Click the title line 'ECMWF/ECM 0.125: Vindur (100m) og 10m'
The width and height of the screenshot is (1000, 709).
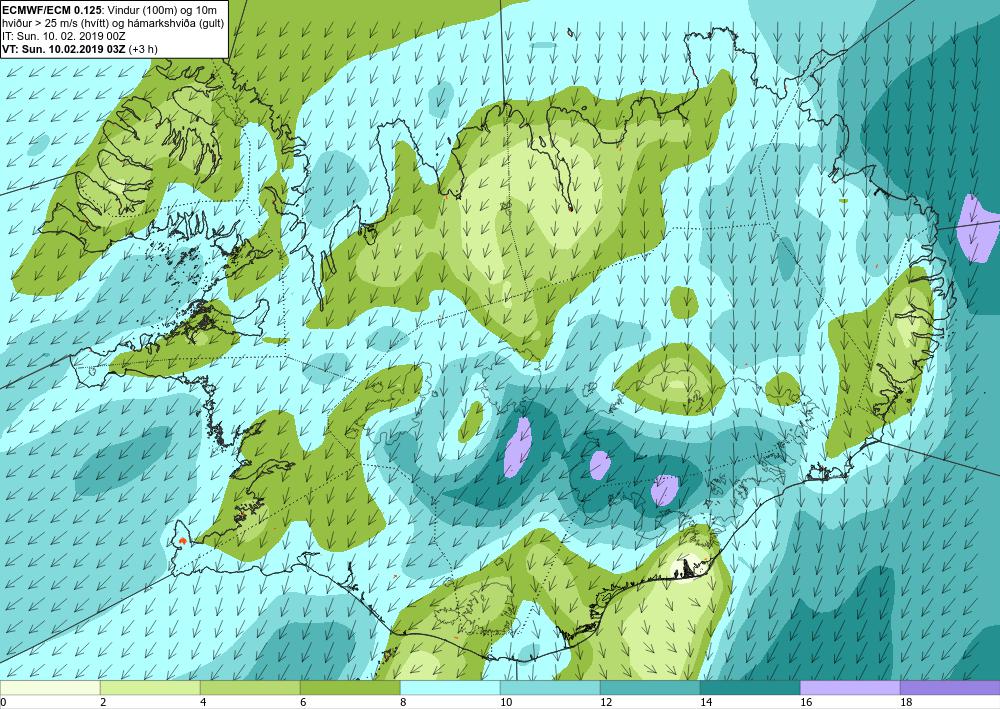(109, 10)
